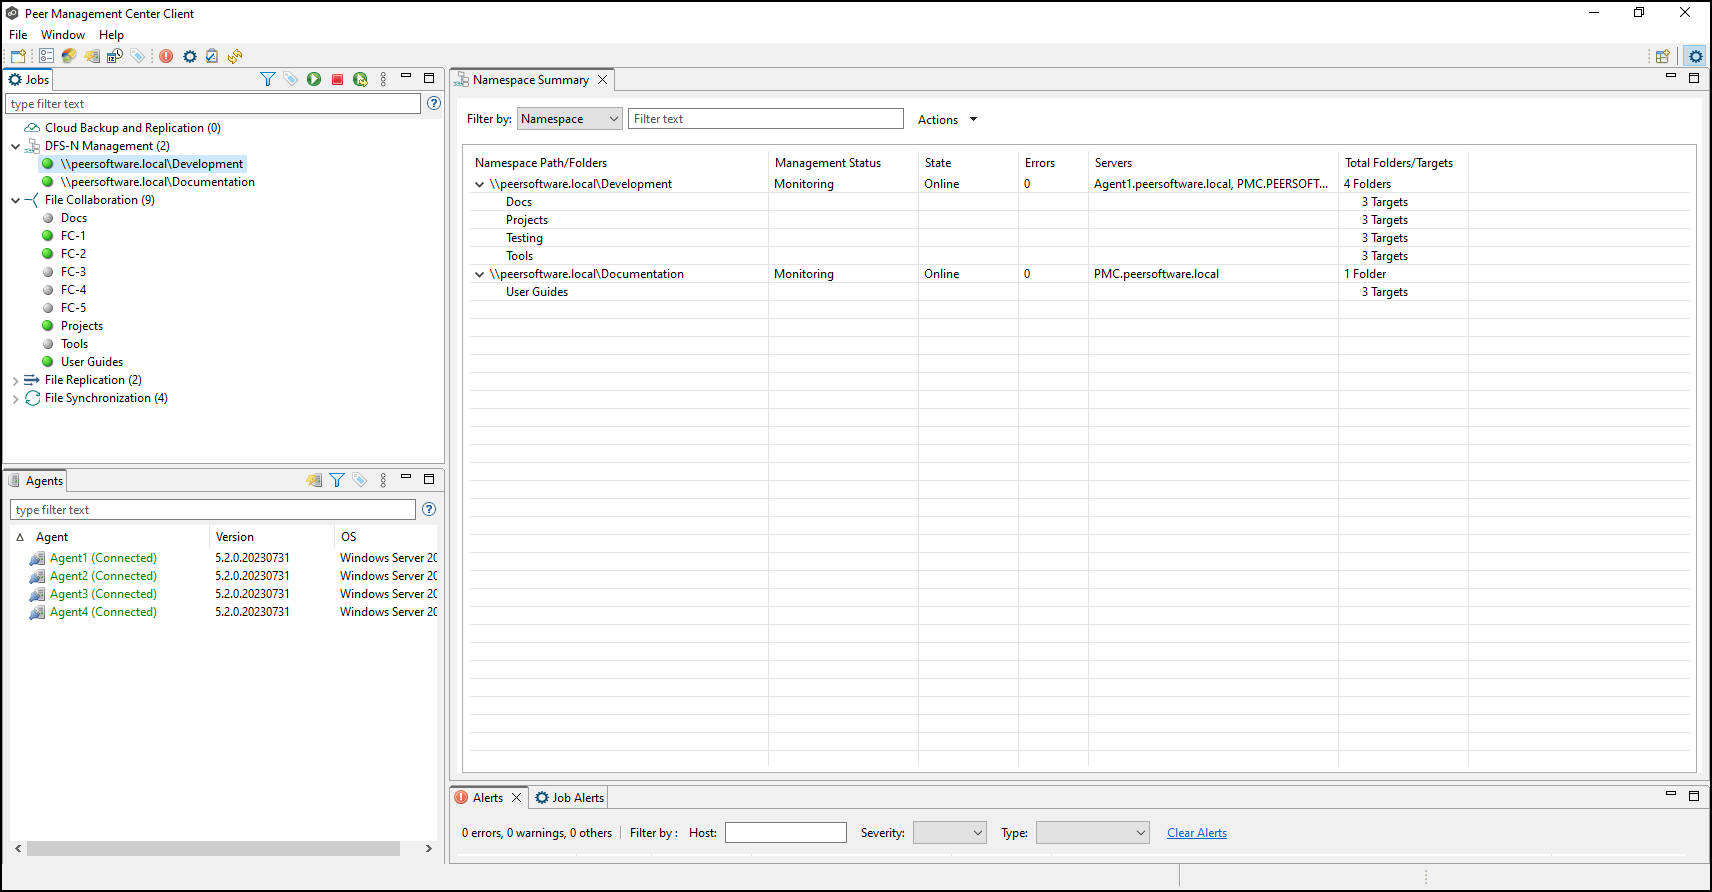Collapse \\peersoftware.local\Development row in Namespace Summary
1712x892 pixels.
pyautogui.click(x=480, y=184)
